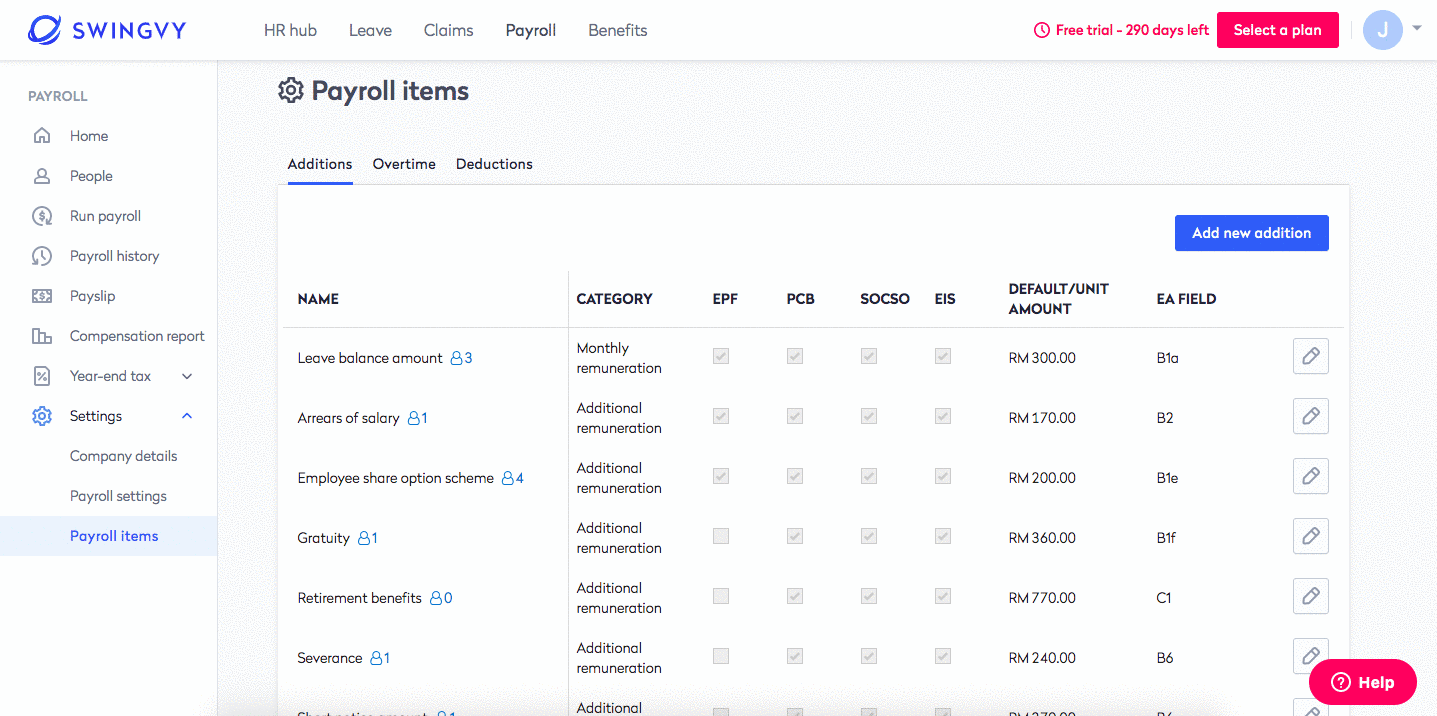Edit the Employee share option scheme item

click(1311, 476)
